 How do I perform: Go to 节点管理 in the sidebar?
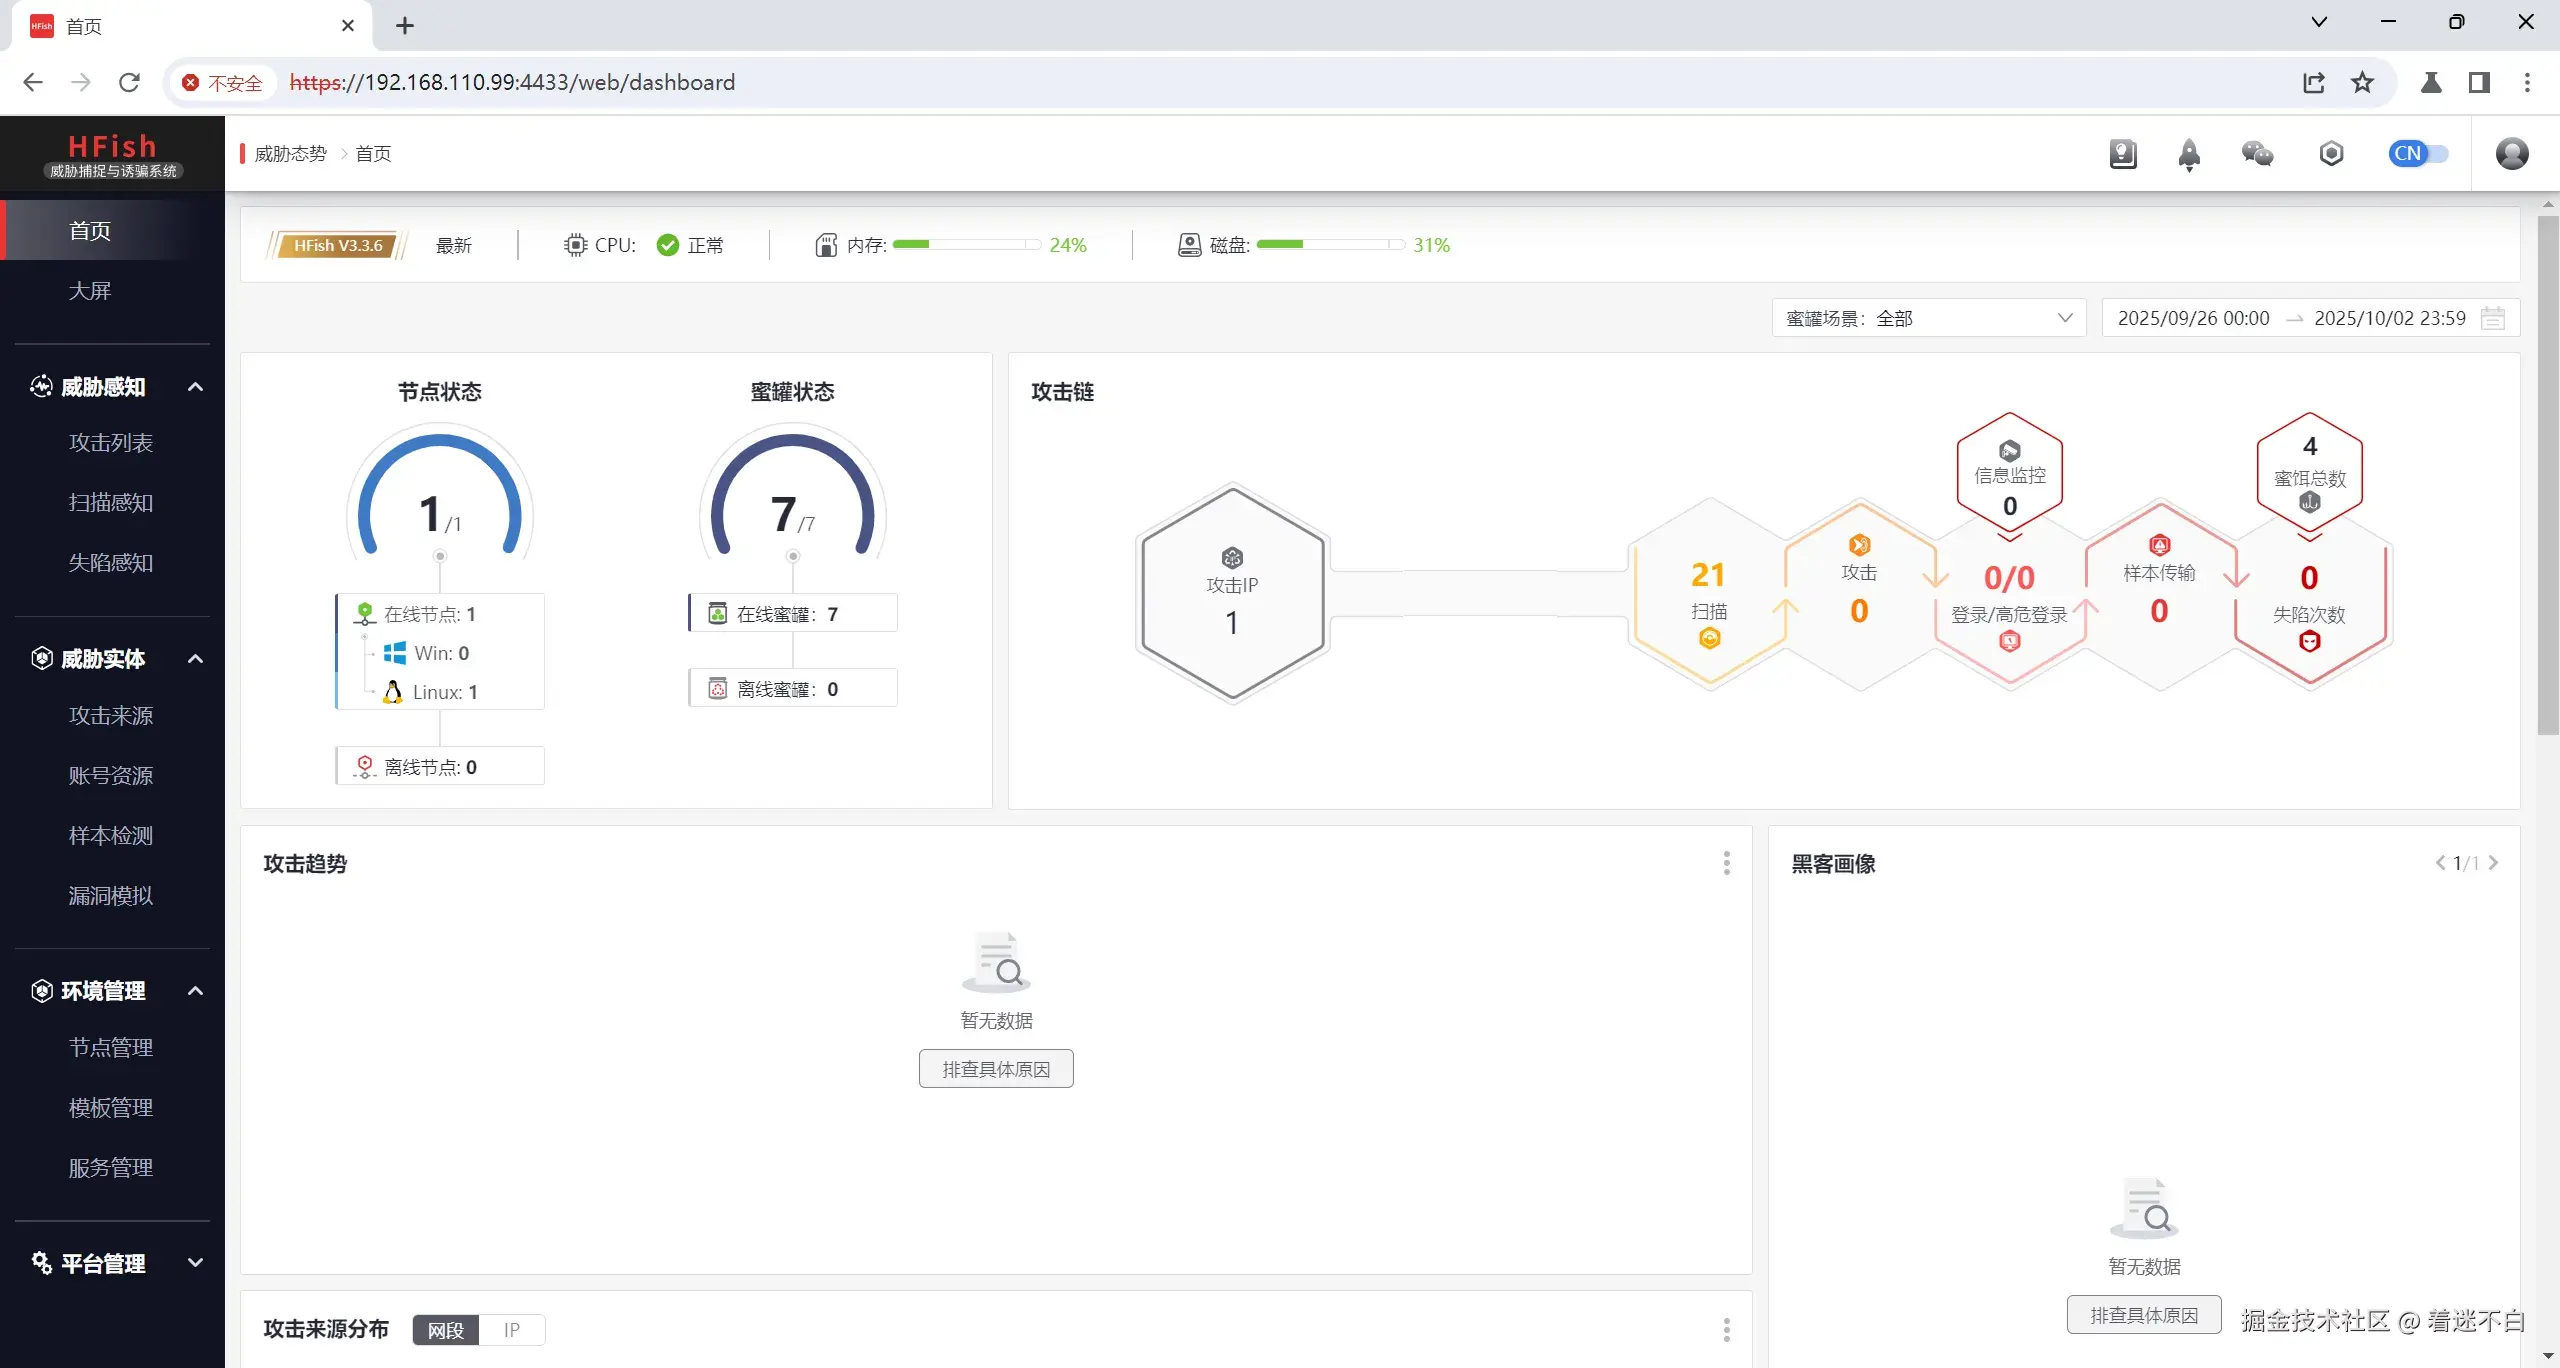(x=111, y=1048)
